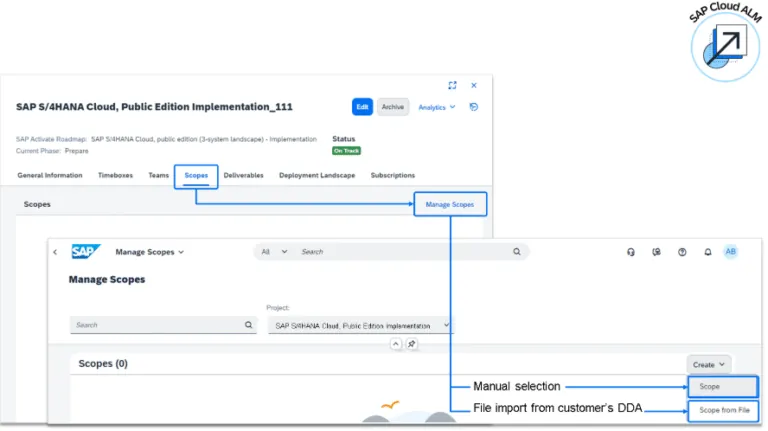
Task: Choose Scope from File menu entry
Action: [723, 410]
